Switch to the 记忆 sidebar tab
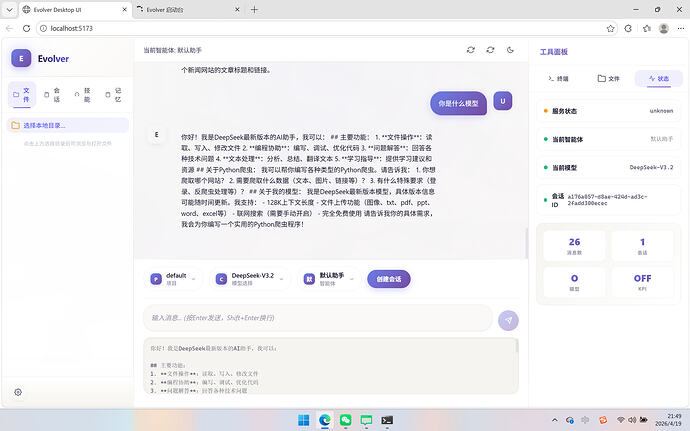The width and height of the screenshot is (690, 431). (x=114, y=94)
